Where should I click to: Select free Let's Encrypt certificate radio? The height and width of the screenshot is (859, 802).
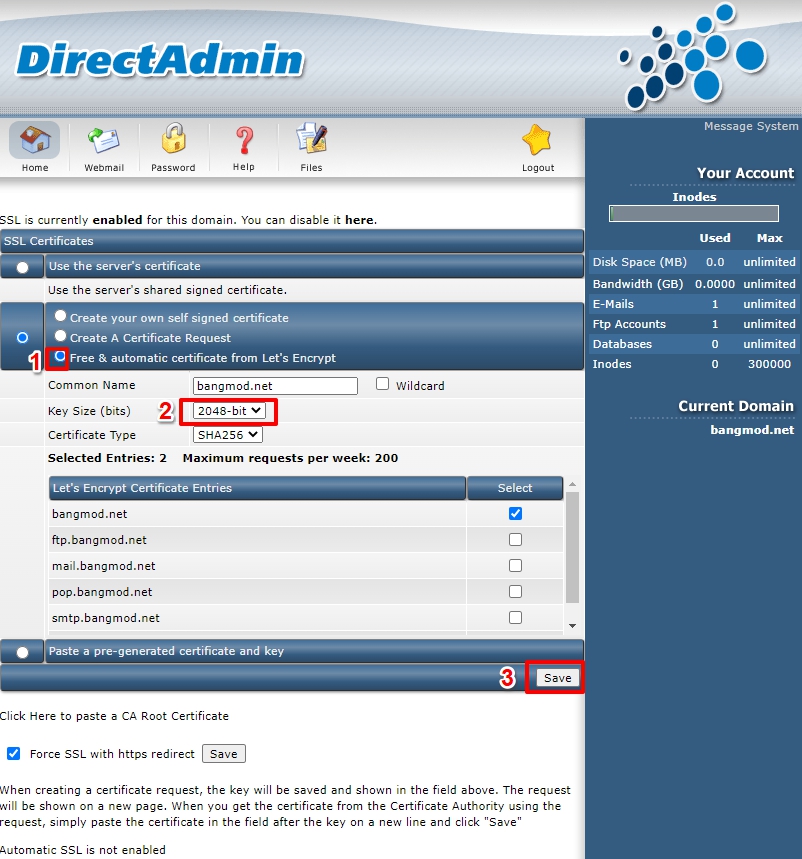[60, 356]
